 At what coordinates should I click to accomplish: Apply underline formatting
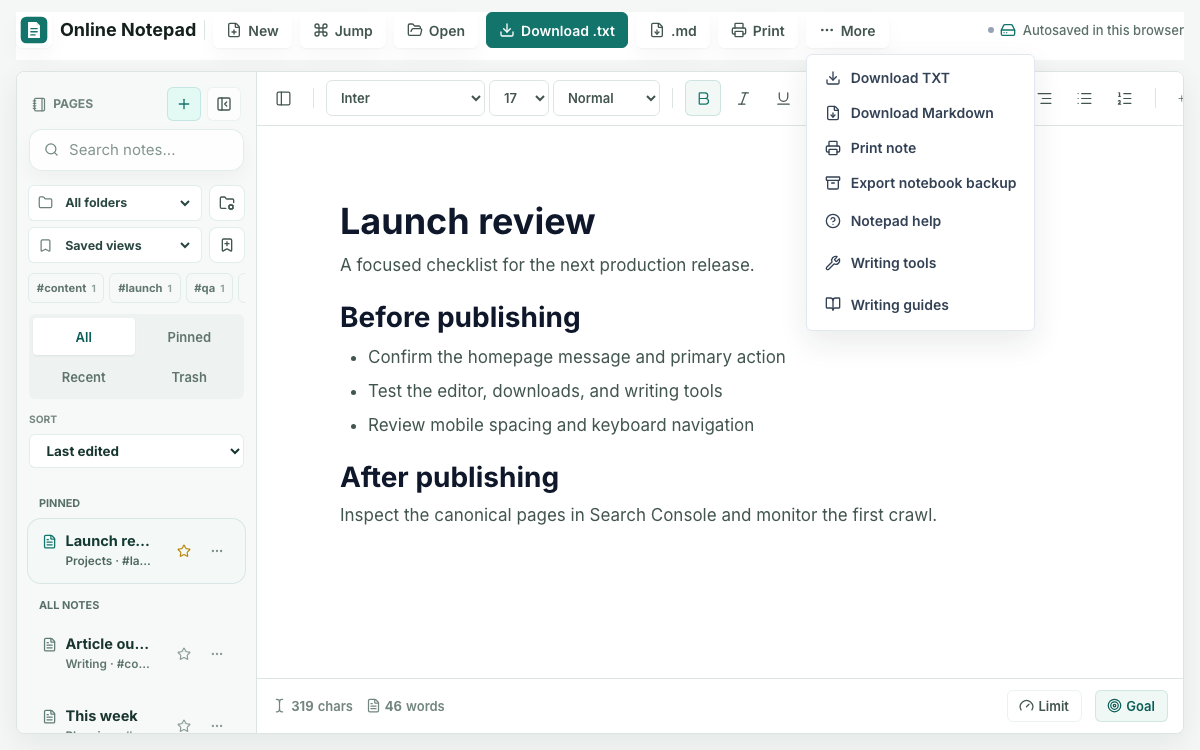click(783, 98)
